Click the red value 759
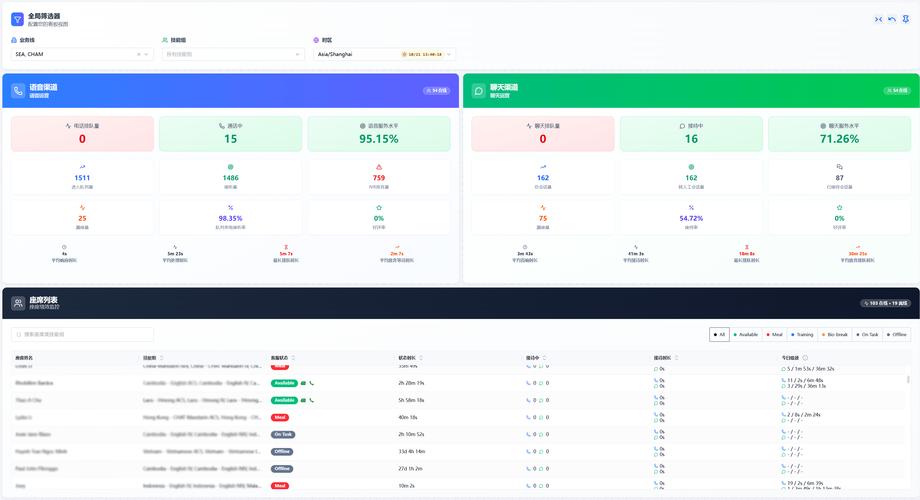The height and width of the screenshot is (500, 920). (379, 178)
